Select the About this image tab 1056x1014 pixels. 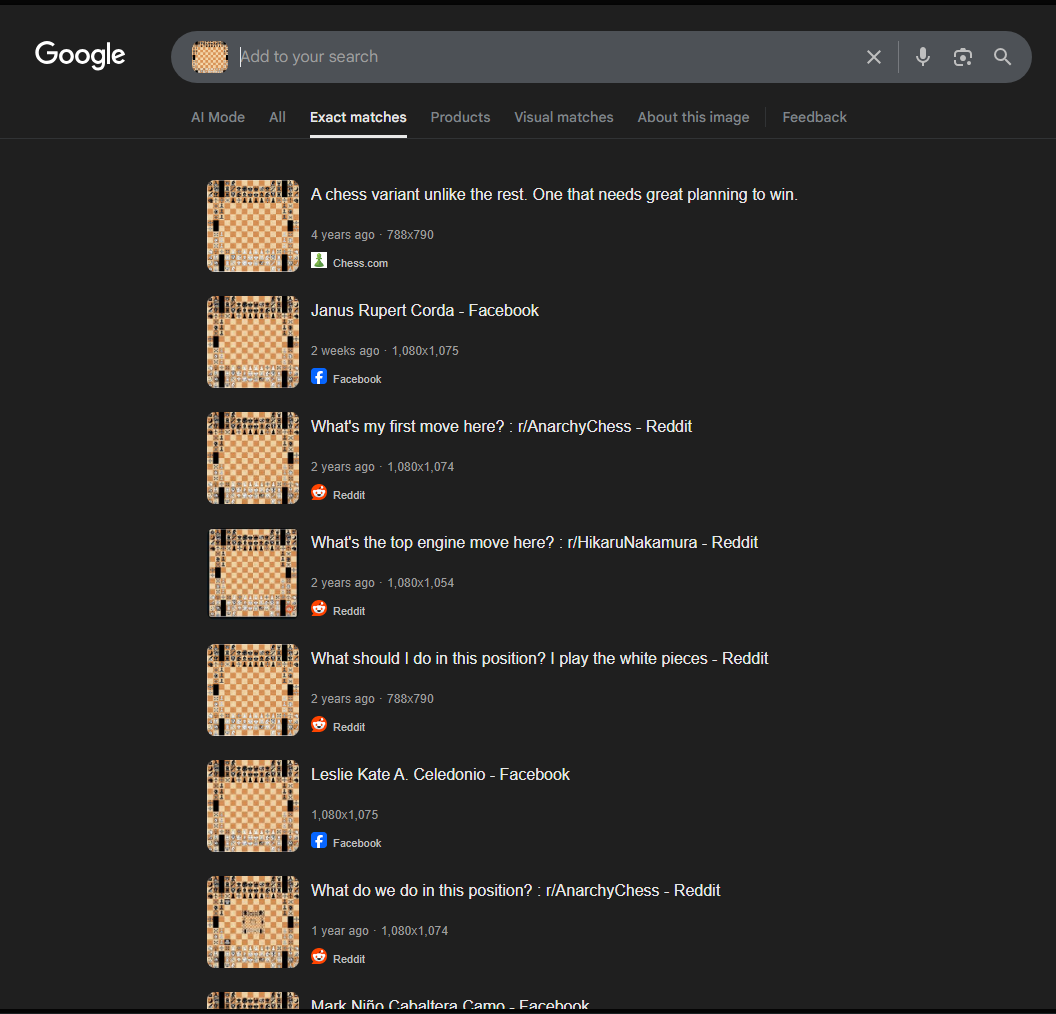click(693, 117)
